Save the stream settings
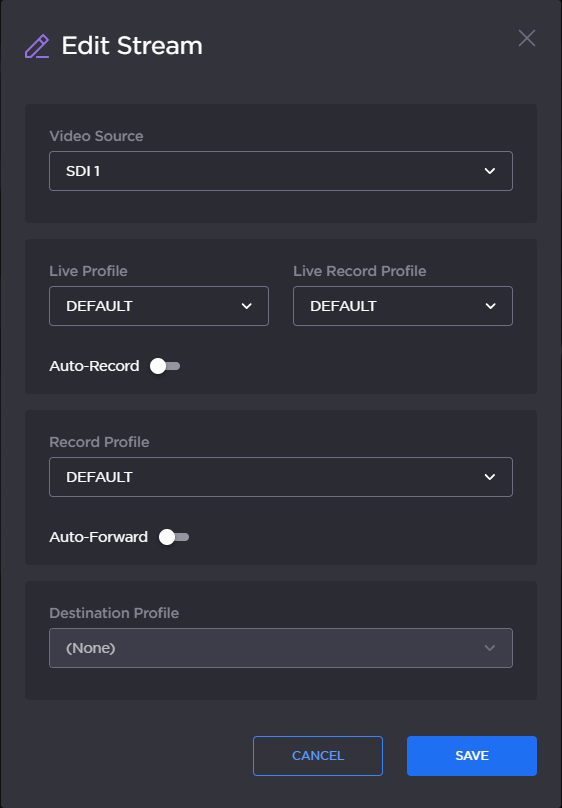This screenshot has height=808, width=562. pos(472,756)
